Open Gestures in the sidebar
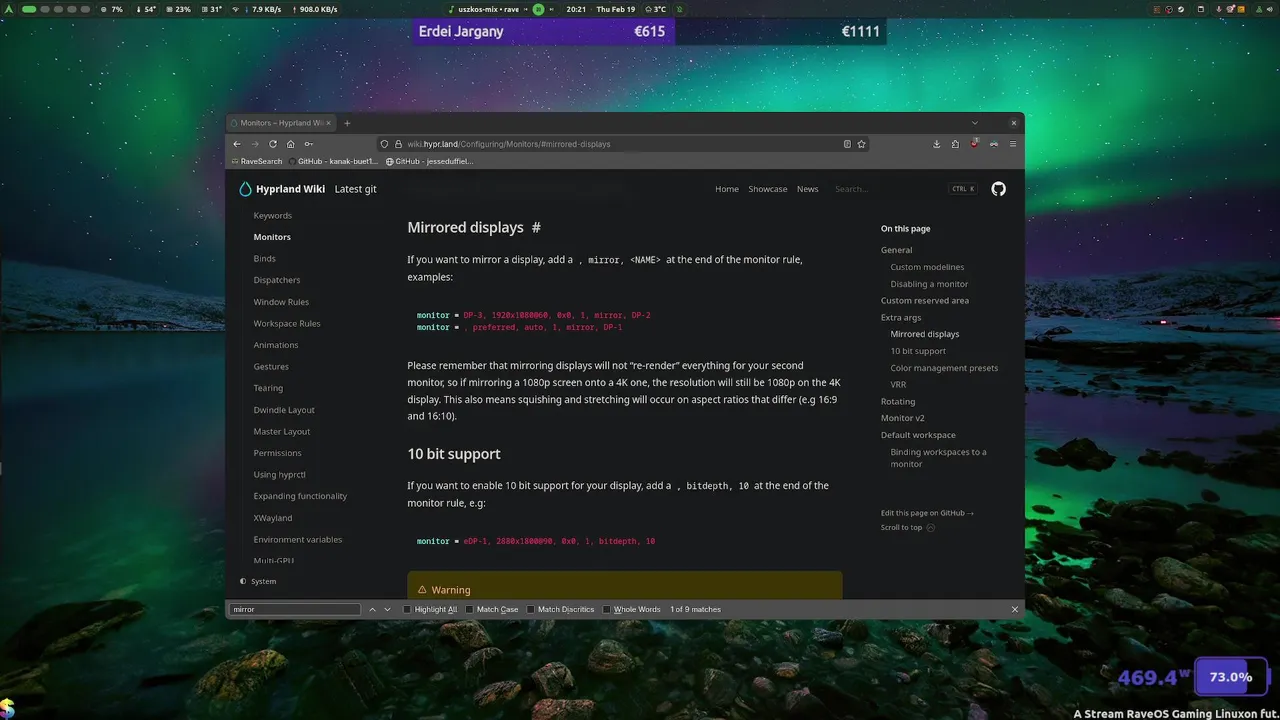Viewport: 1280px width, 720px height. pos(271,367)
